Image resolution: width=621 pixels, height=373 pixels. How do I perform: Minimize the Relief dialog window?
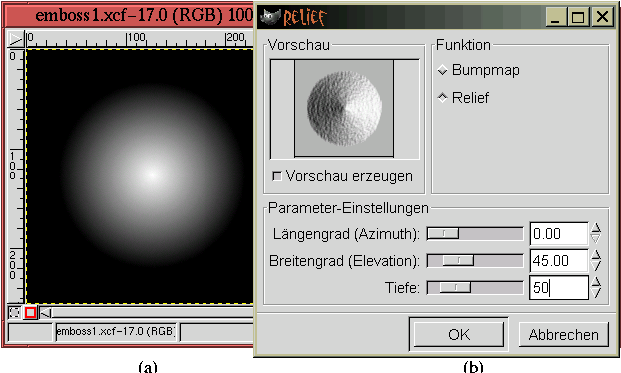tap(555, 17)
